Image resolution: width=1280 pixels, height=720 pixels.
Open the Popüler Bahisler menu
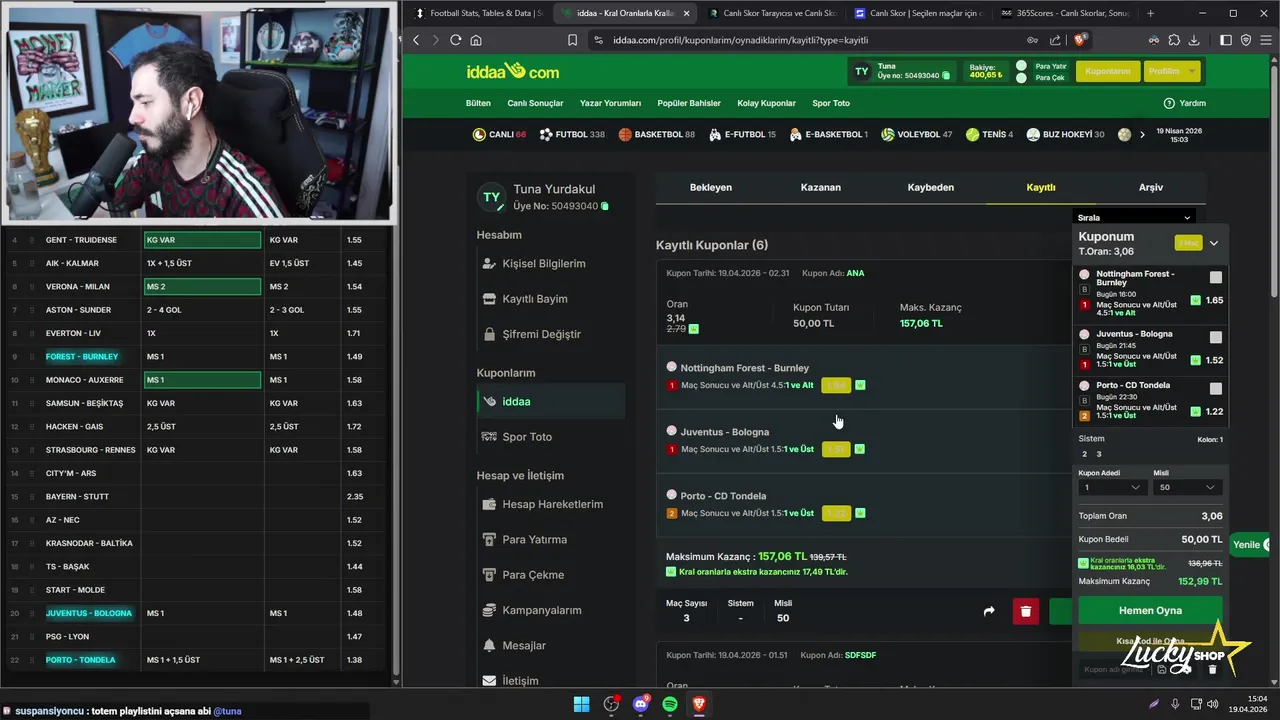click(689, 103)
